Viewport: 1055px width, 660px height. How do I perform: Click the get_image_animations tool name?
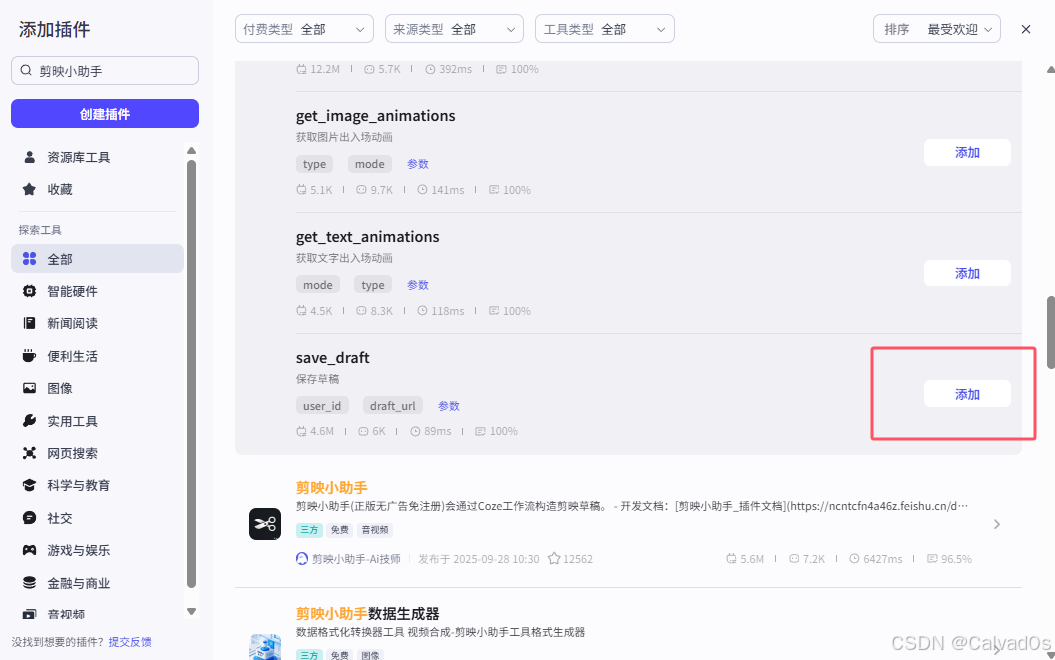click(x=375, y=116)
